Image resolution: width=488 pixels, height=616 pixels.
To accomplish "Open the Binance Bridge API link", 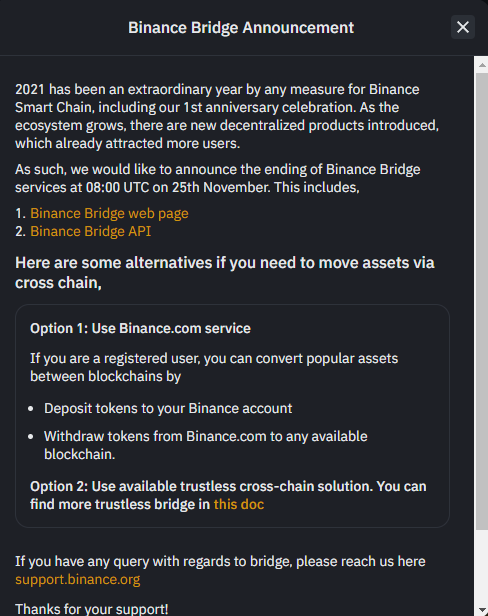I will point(90,231).
